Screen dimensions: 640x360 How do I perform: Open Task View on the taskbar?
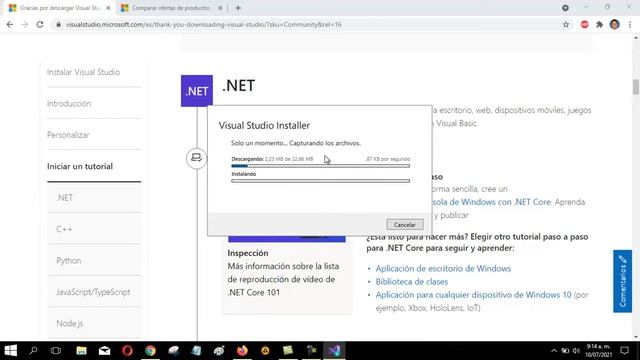tap(56, 351)
